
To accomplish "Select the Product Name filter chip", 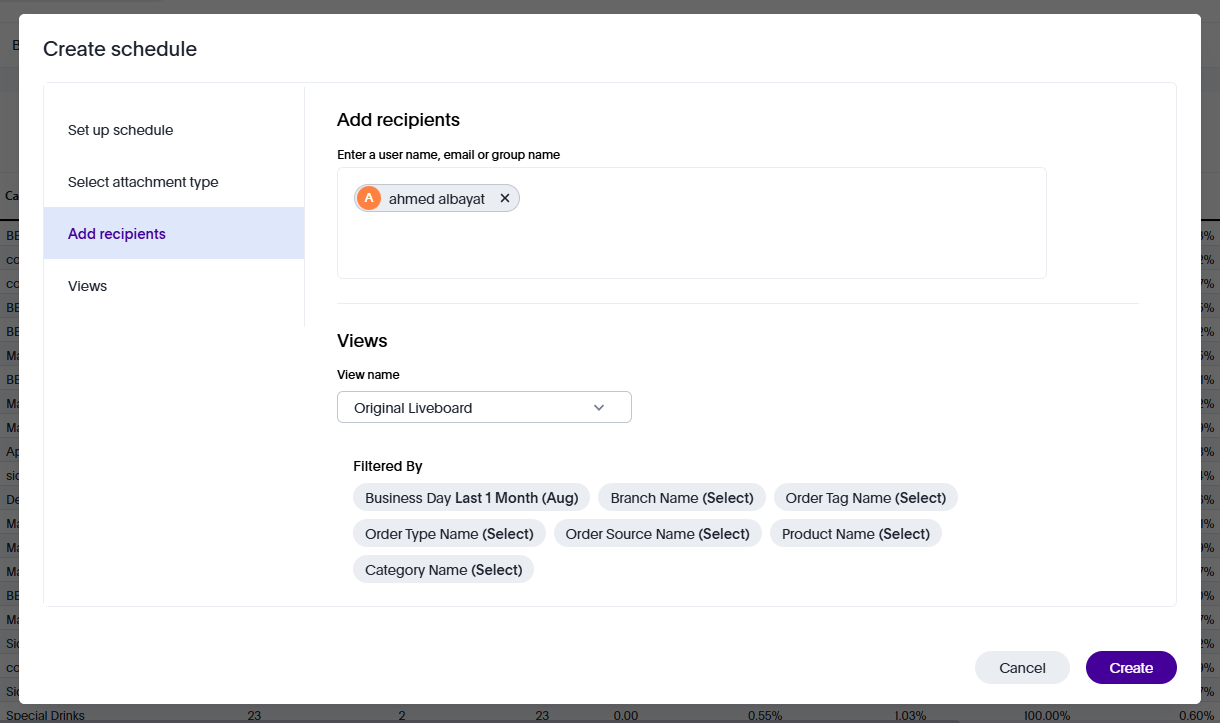I will tap(855, 534).
